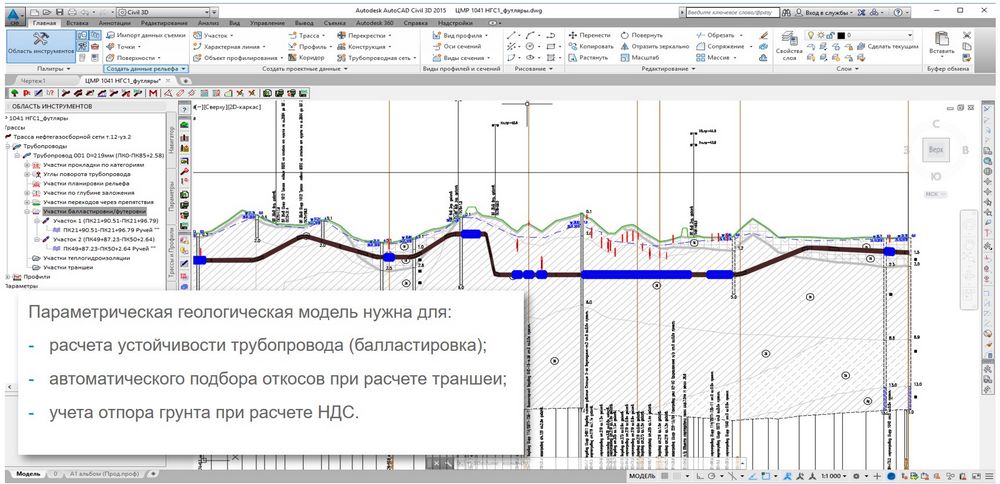This screenshot has height=484, width=1000.
Task: Switch to the Чертеж1 document tab
Action: pyautogui.click(x=34, y=80)
